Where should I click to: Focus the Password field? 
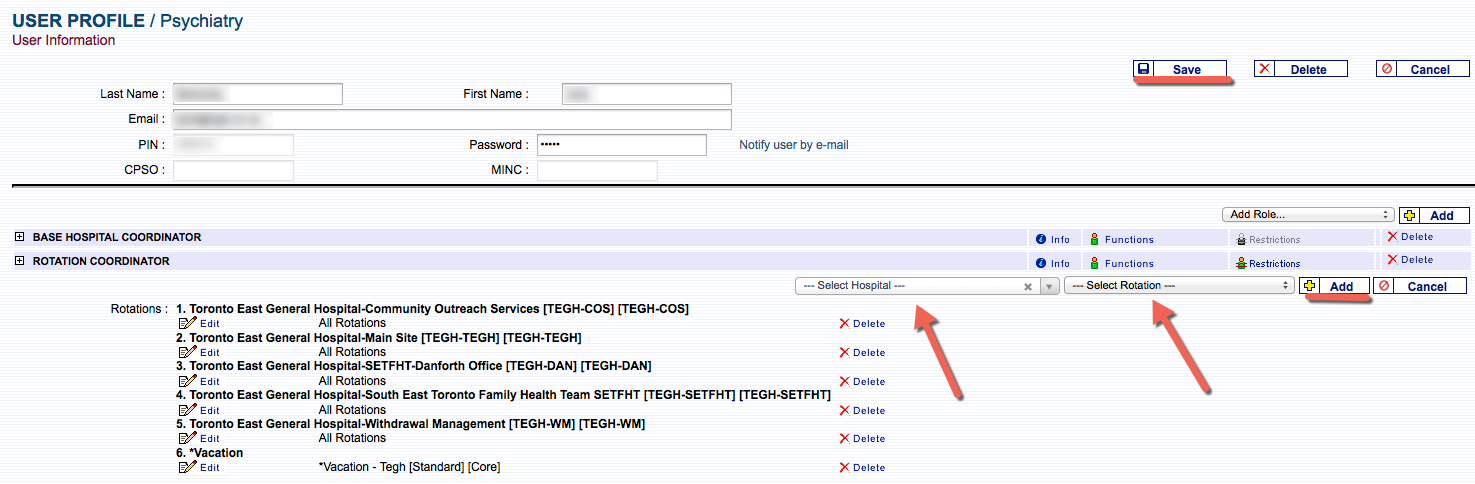[621, 145]
